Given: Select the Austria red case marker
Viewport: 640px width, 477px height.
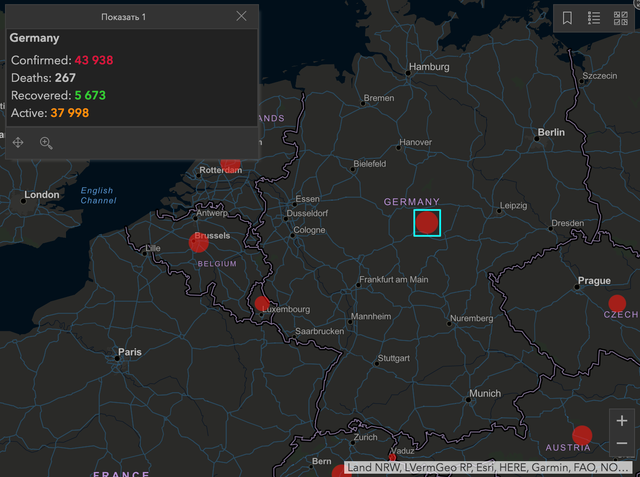Looking at the screenshot, I should pyautogui.click(x=582, y=435).
